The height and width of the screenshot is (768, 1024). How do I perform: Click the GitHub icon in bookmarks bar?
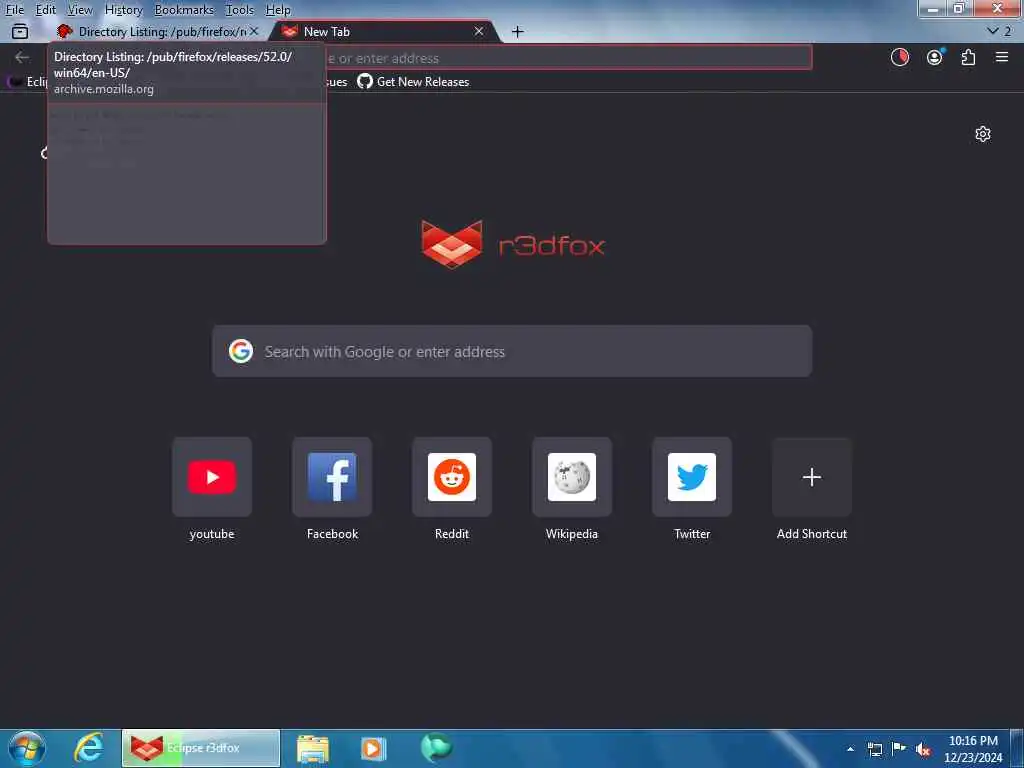click(365, 82)
